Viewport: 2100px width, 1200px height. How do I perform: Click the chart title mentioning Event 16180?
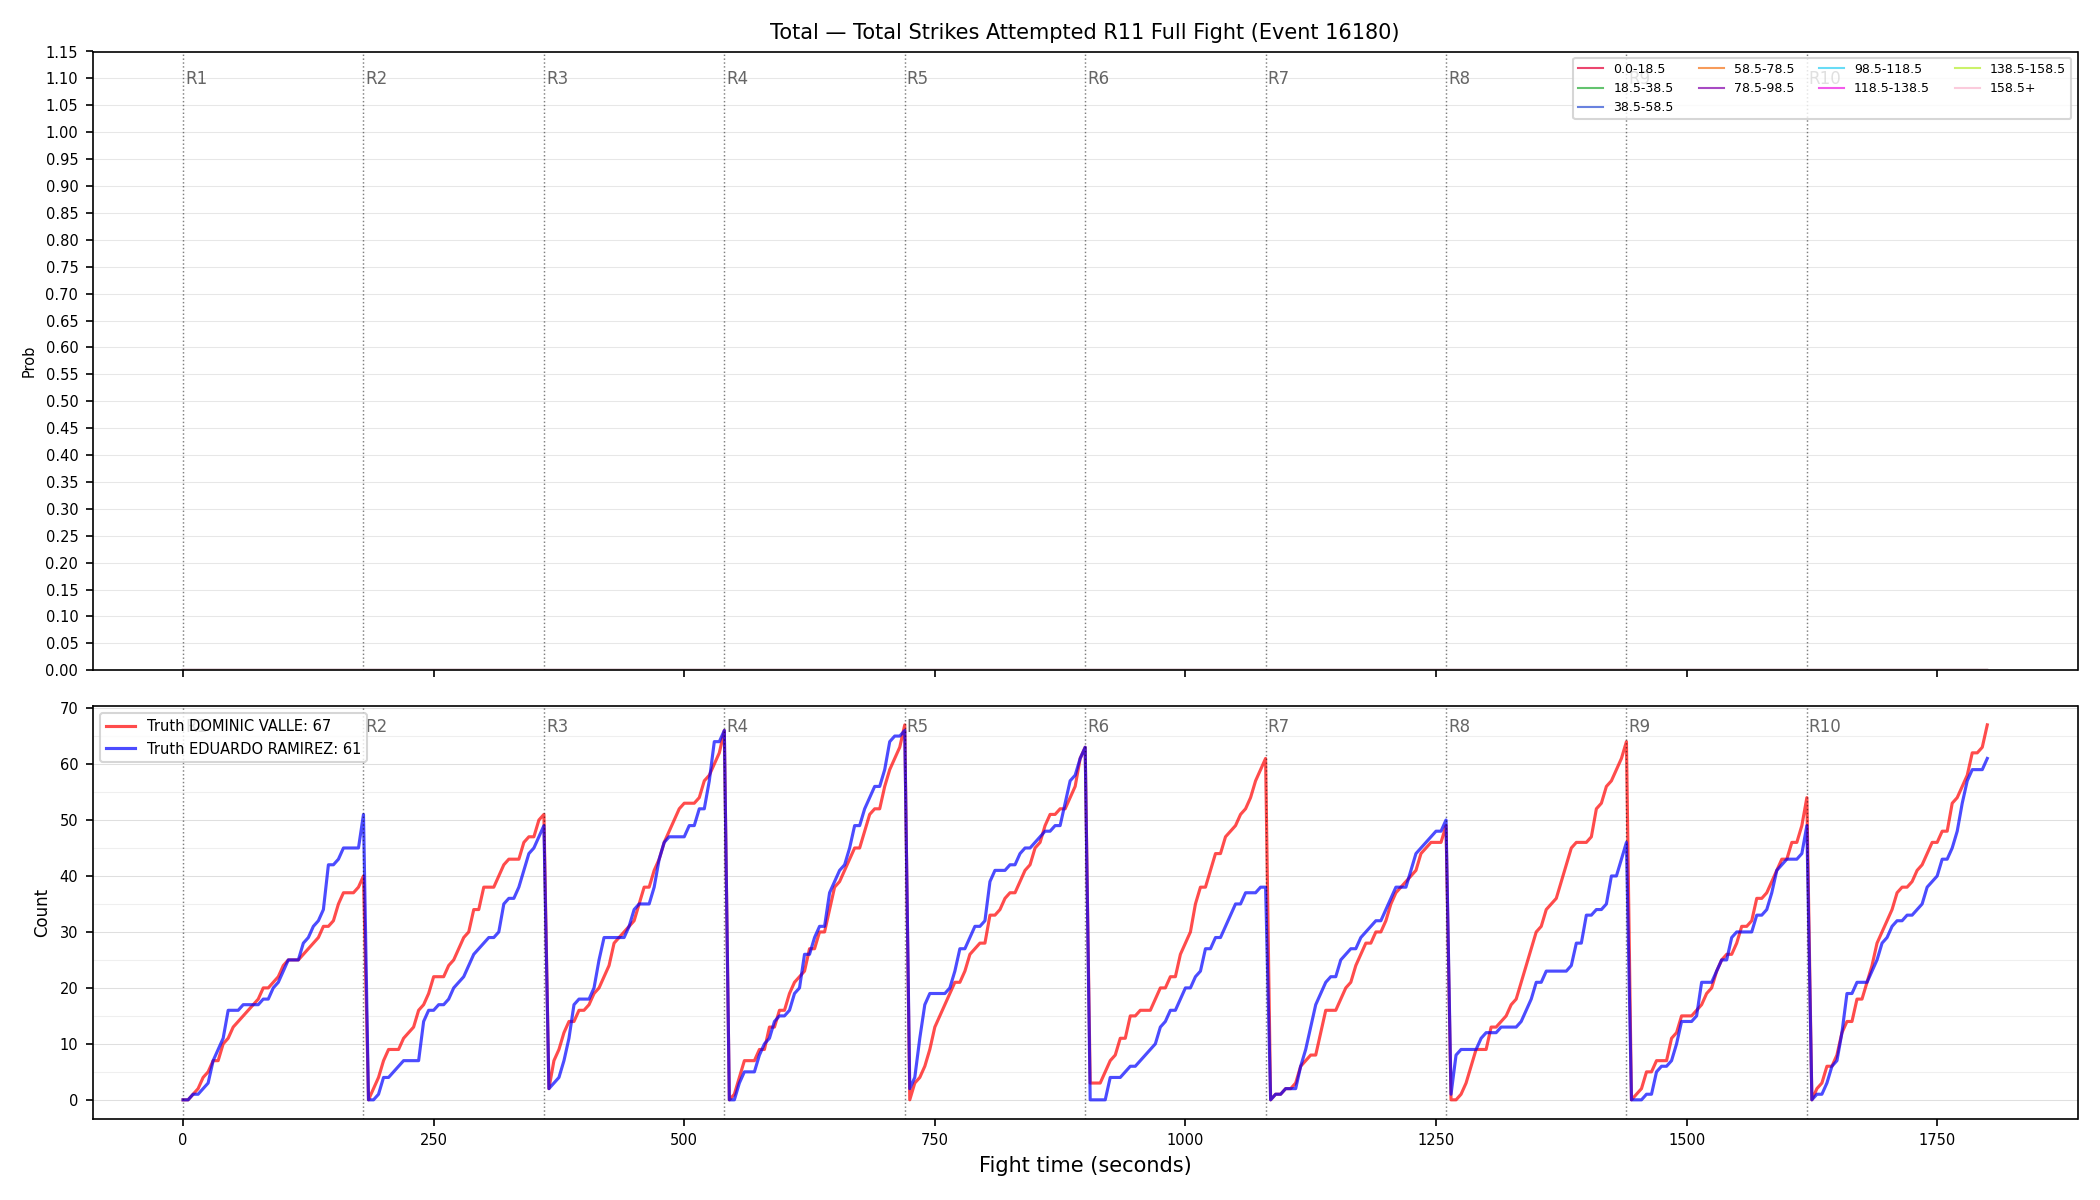tap(1084, 32)
